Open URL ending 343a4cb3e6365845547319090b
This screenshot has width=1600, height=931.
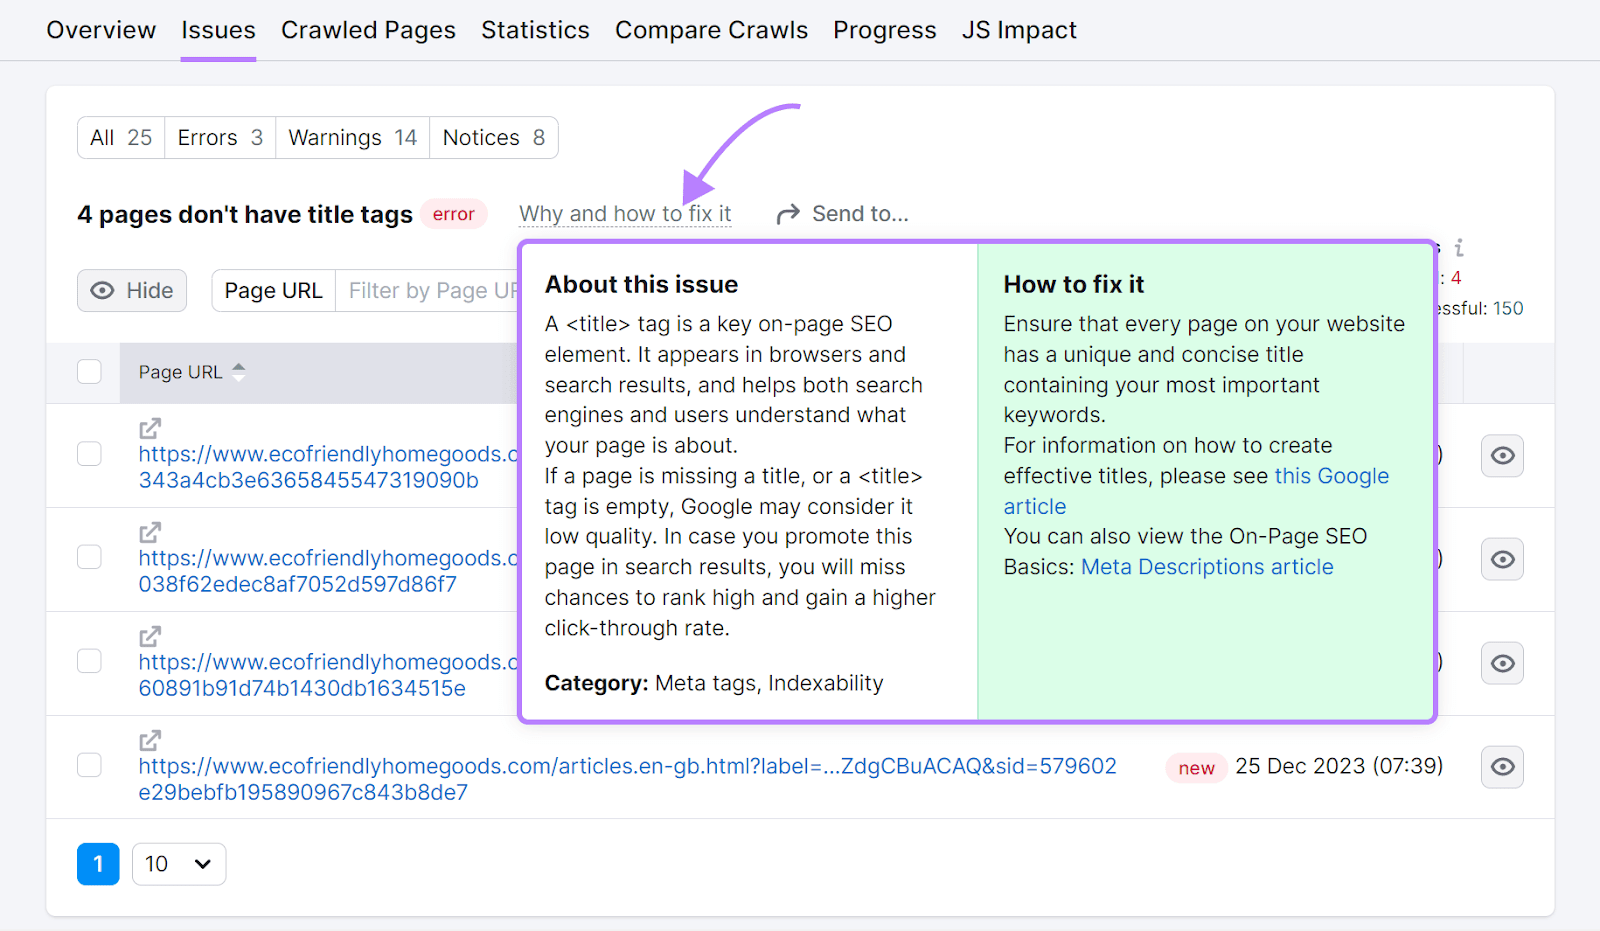pos(328,467)
